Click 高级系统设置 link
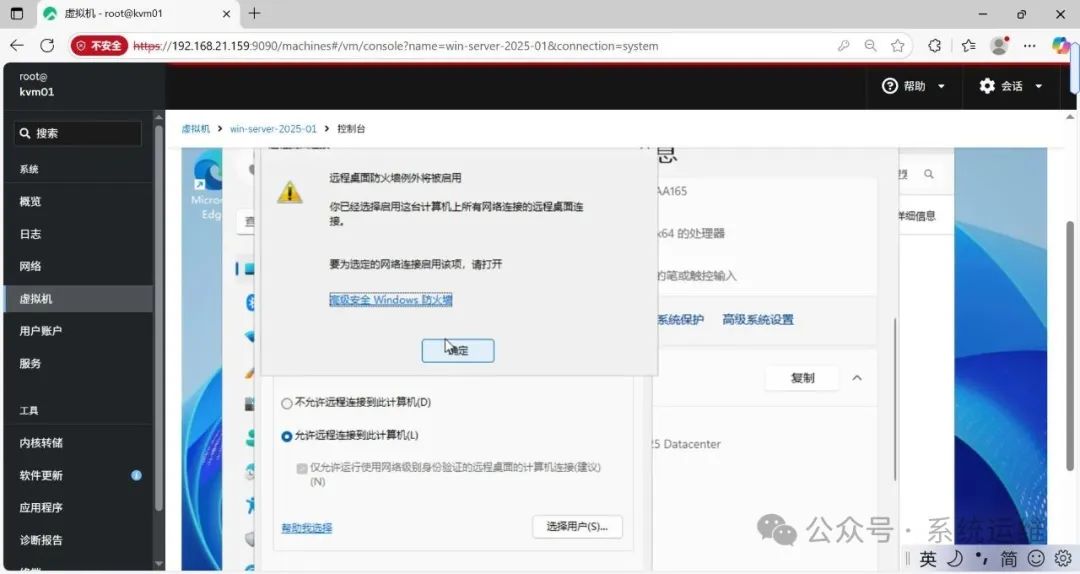The image size is (1080, 574). click(758, 319)
